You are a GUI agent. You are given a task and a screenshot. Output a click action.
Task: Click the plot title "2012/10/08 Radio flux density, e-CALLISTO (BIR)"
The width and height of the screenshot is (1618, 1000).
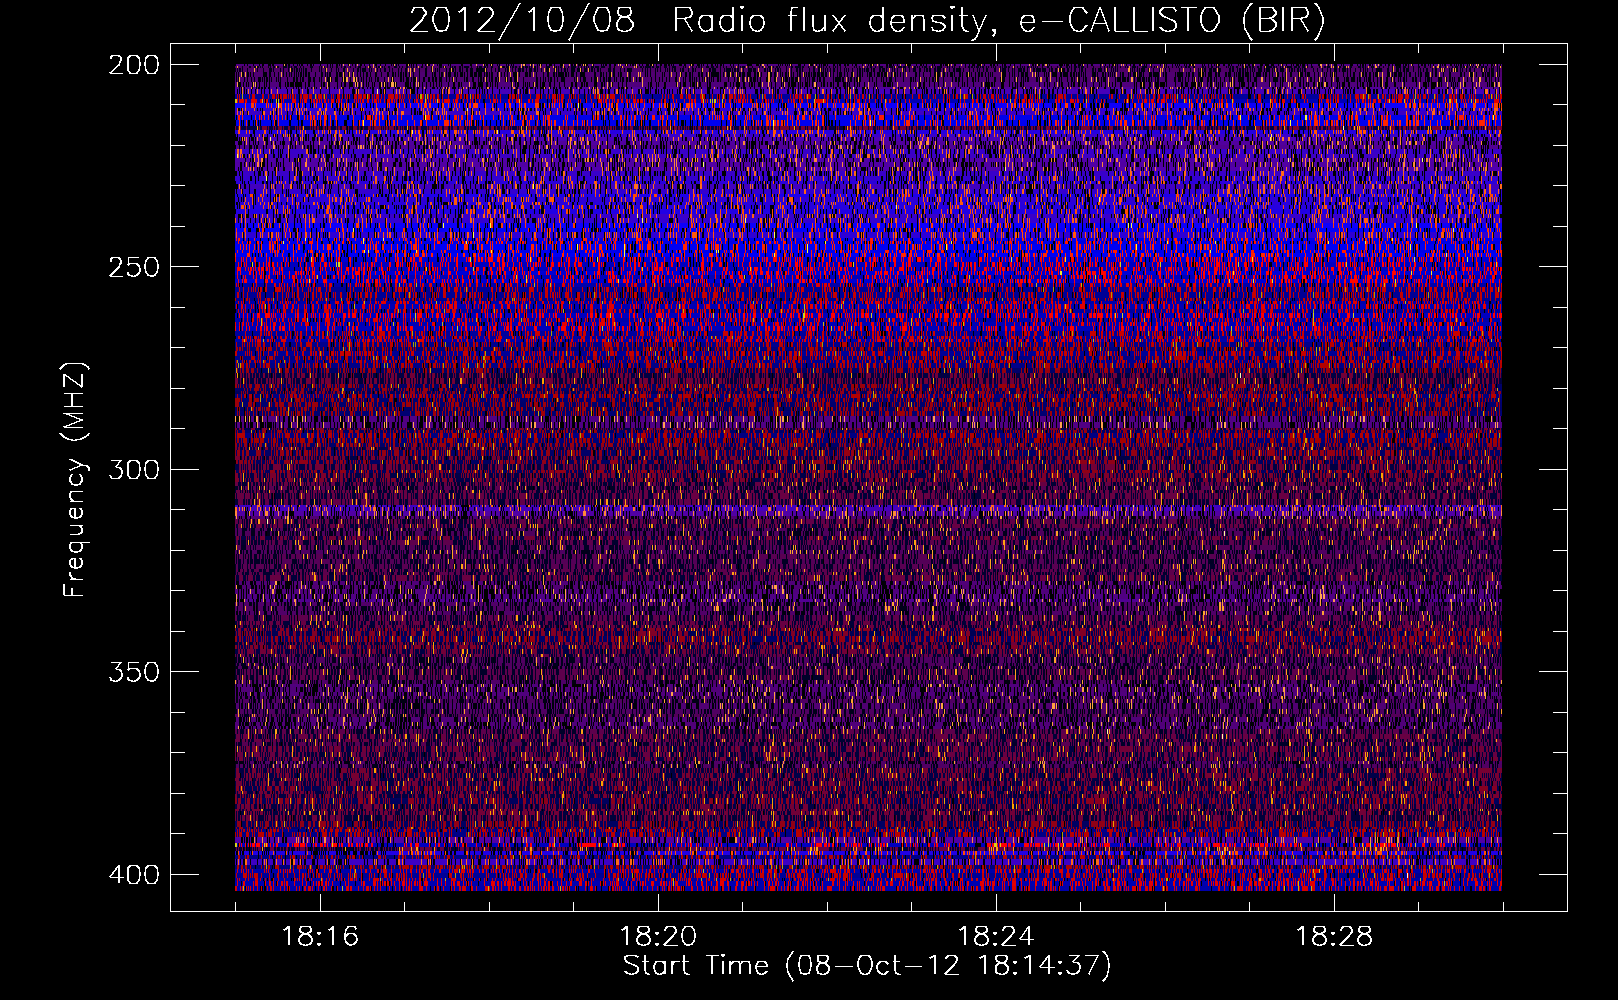[867, 20]
